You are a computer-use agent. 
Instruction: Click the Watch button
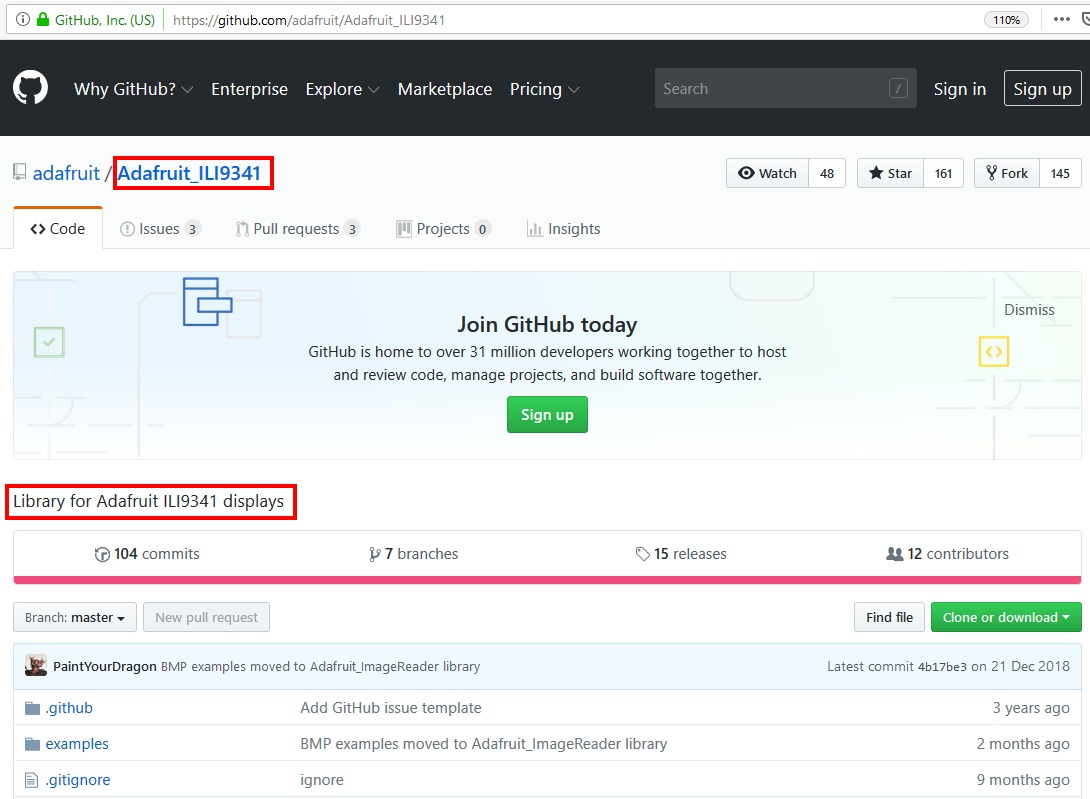(767, 173)
